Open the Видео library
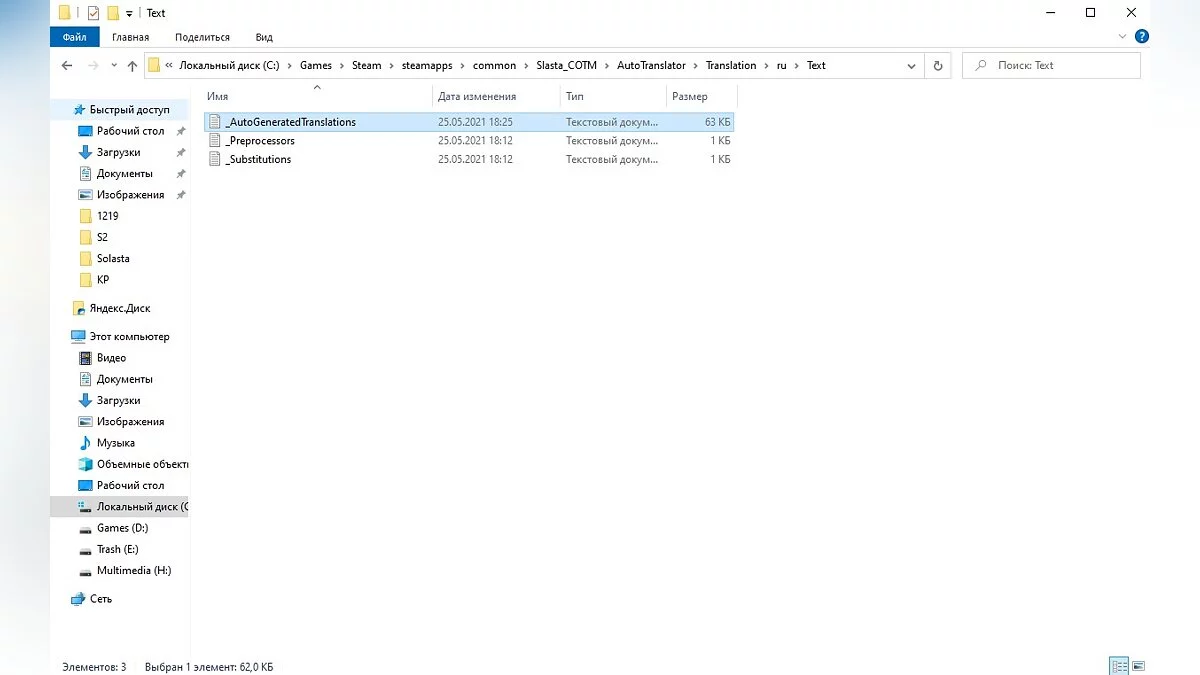The height and width of the screenshot is (675, 1200). pyautogui.click(x=111, y=358)
